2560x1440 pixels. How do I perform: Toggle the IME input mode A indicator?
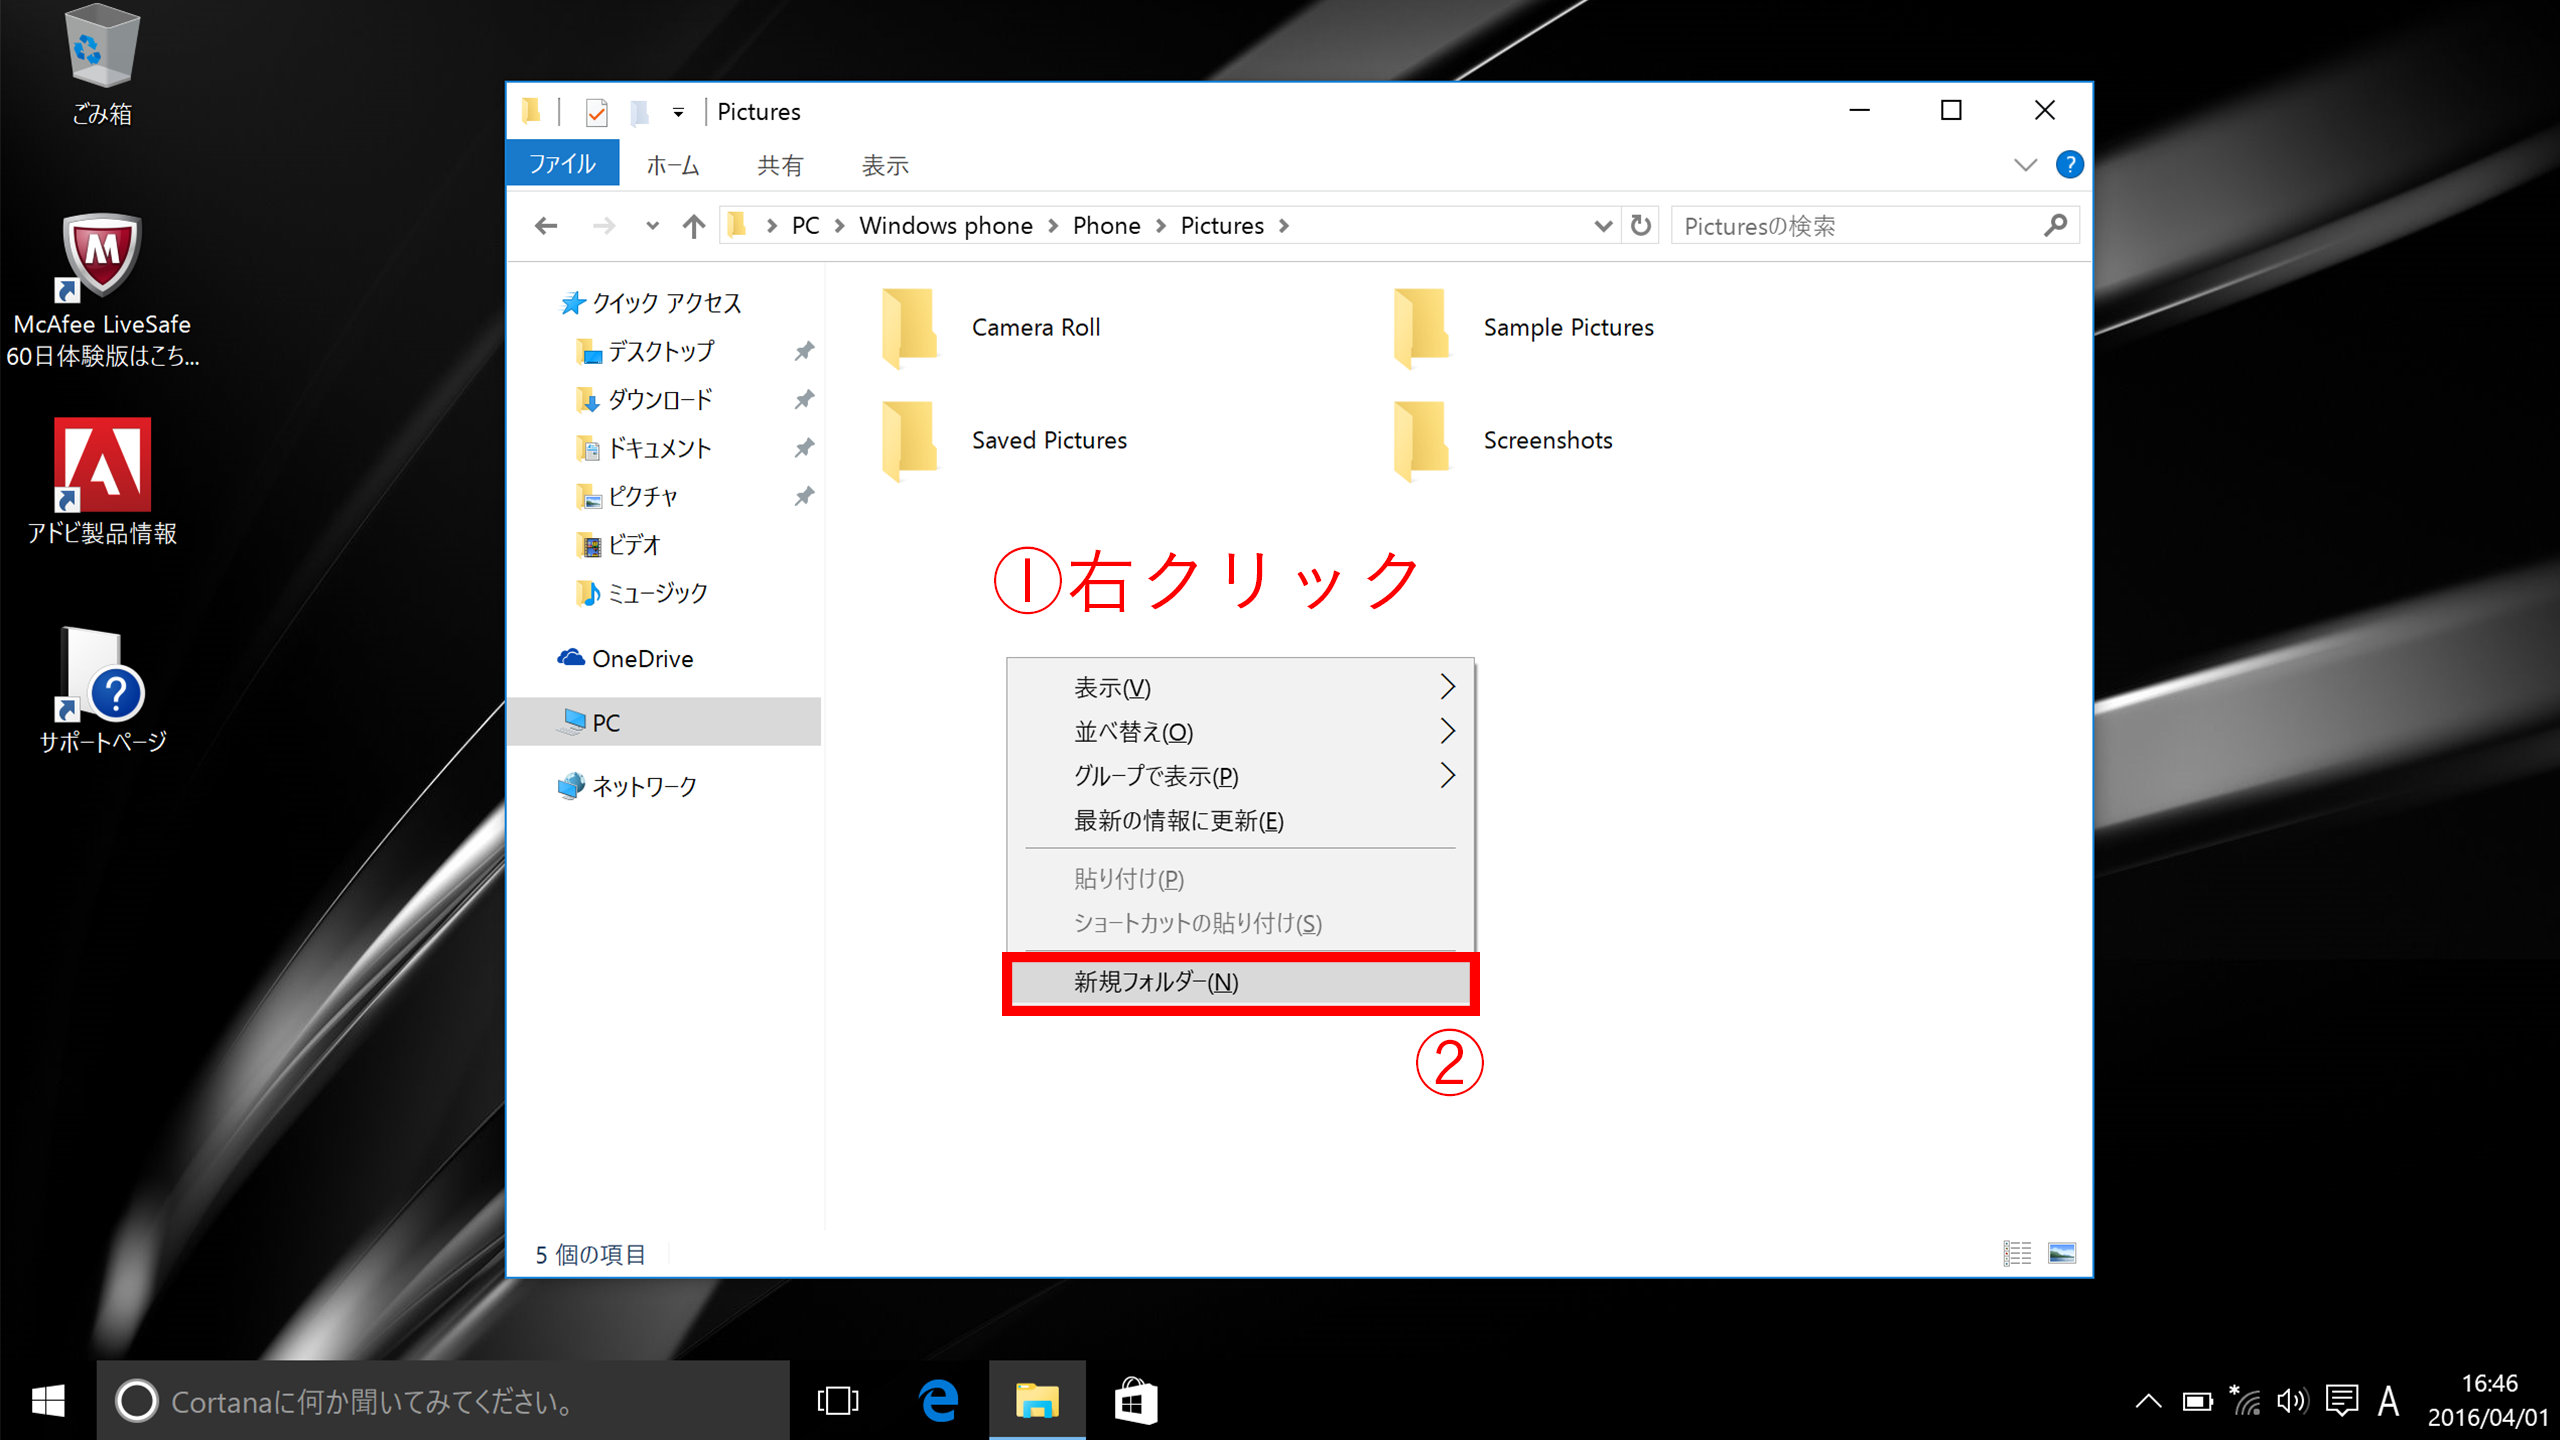click(2388, 1401)
